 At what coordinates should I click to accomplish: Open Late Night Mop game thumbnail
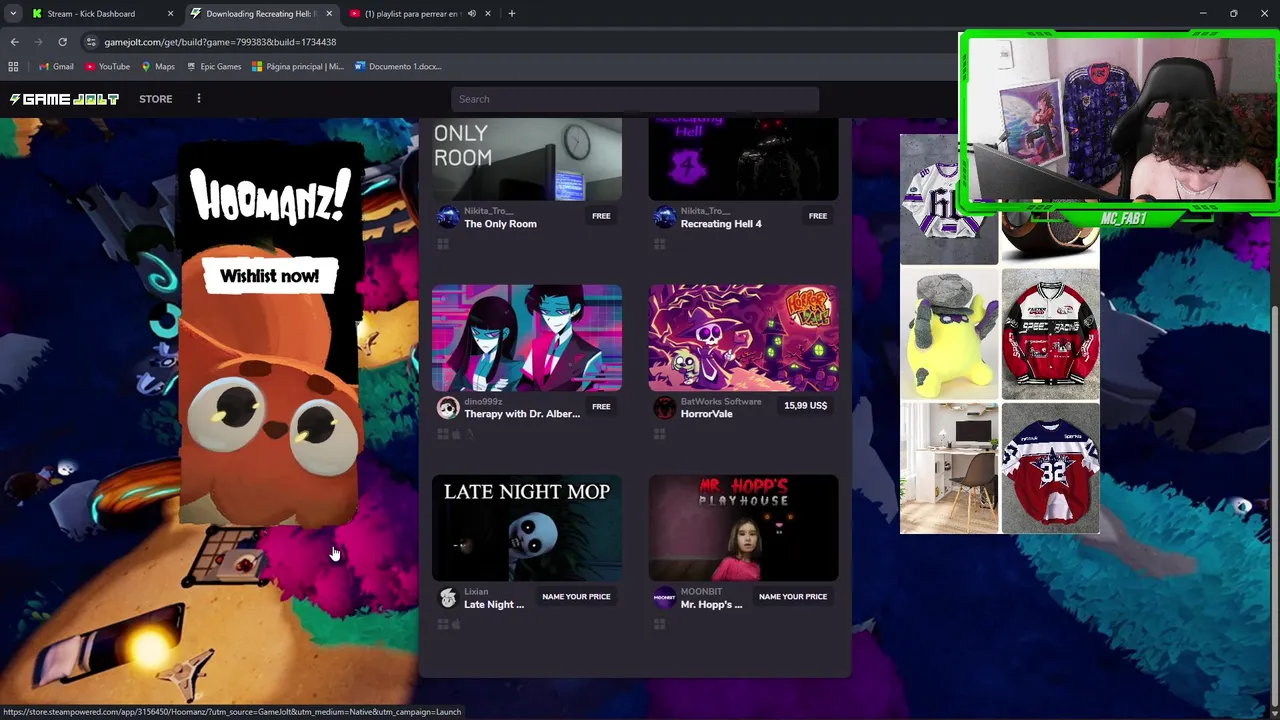(527, 528)
